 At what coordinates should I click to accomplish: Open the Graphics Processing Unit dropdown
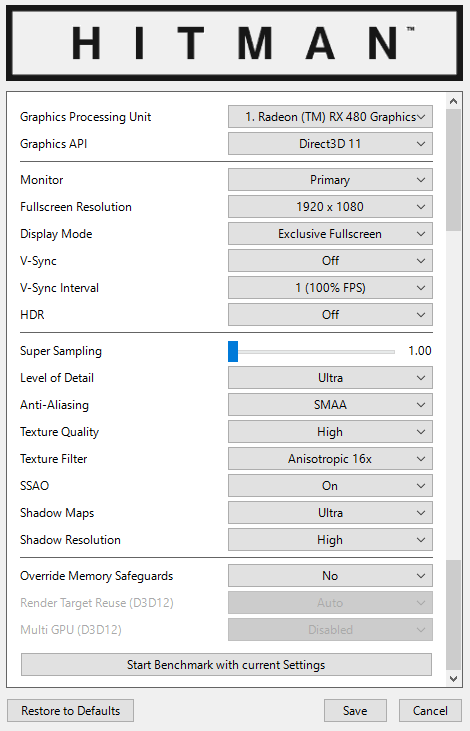tap(330, 117)
